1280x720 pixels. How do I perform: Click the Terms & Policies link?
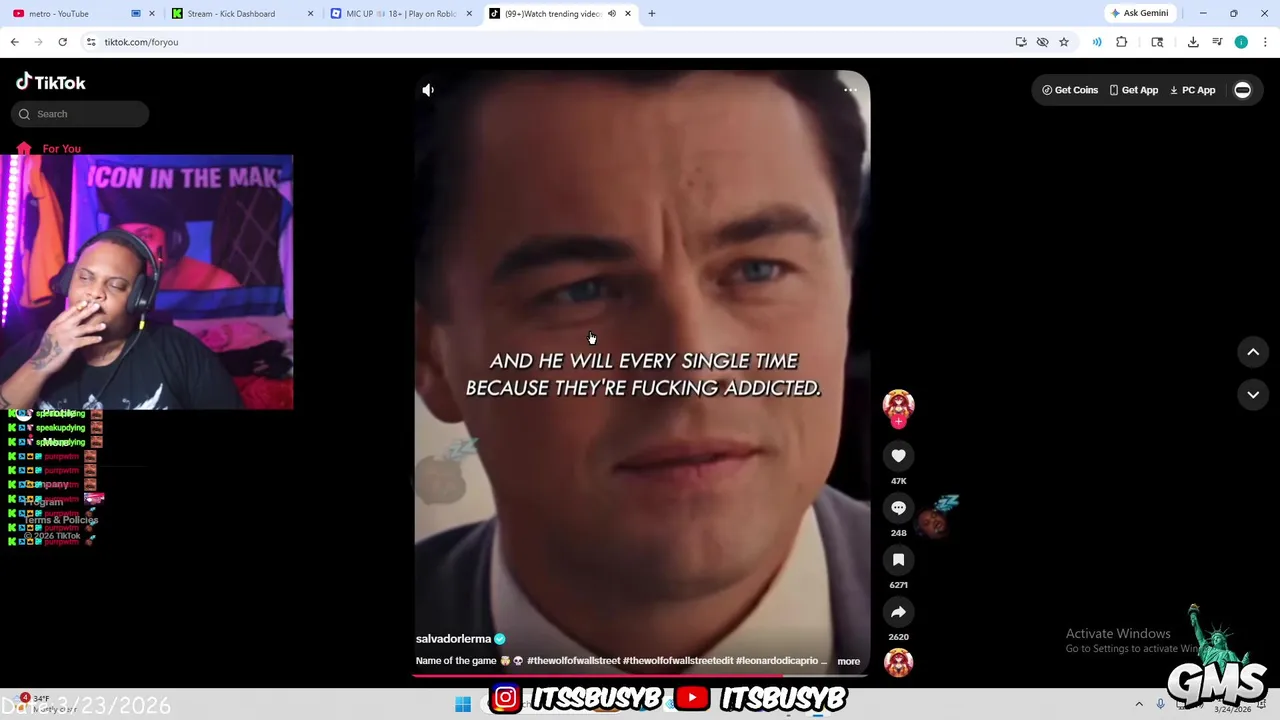click(x=62, y=520)
